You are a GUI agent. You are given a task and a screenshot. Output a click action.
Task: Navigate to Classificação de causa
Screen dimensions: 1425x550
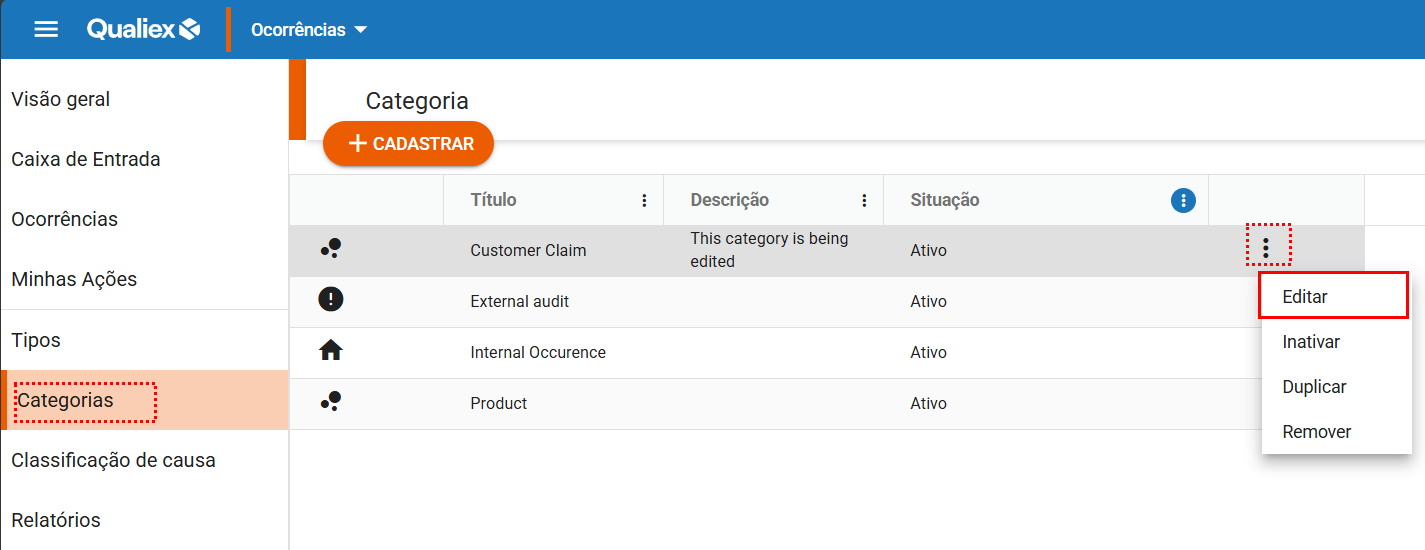click(x=113, y=460)
